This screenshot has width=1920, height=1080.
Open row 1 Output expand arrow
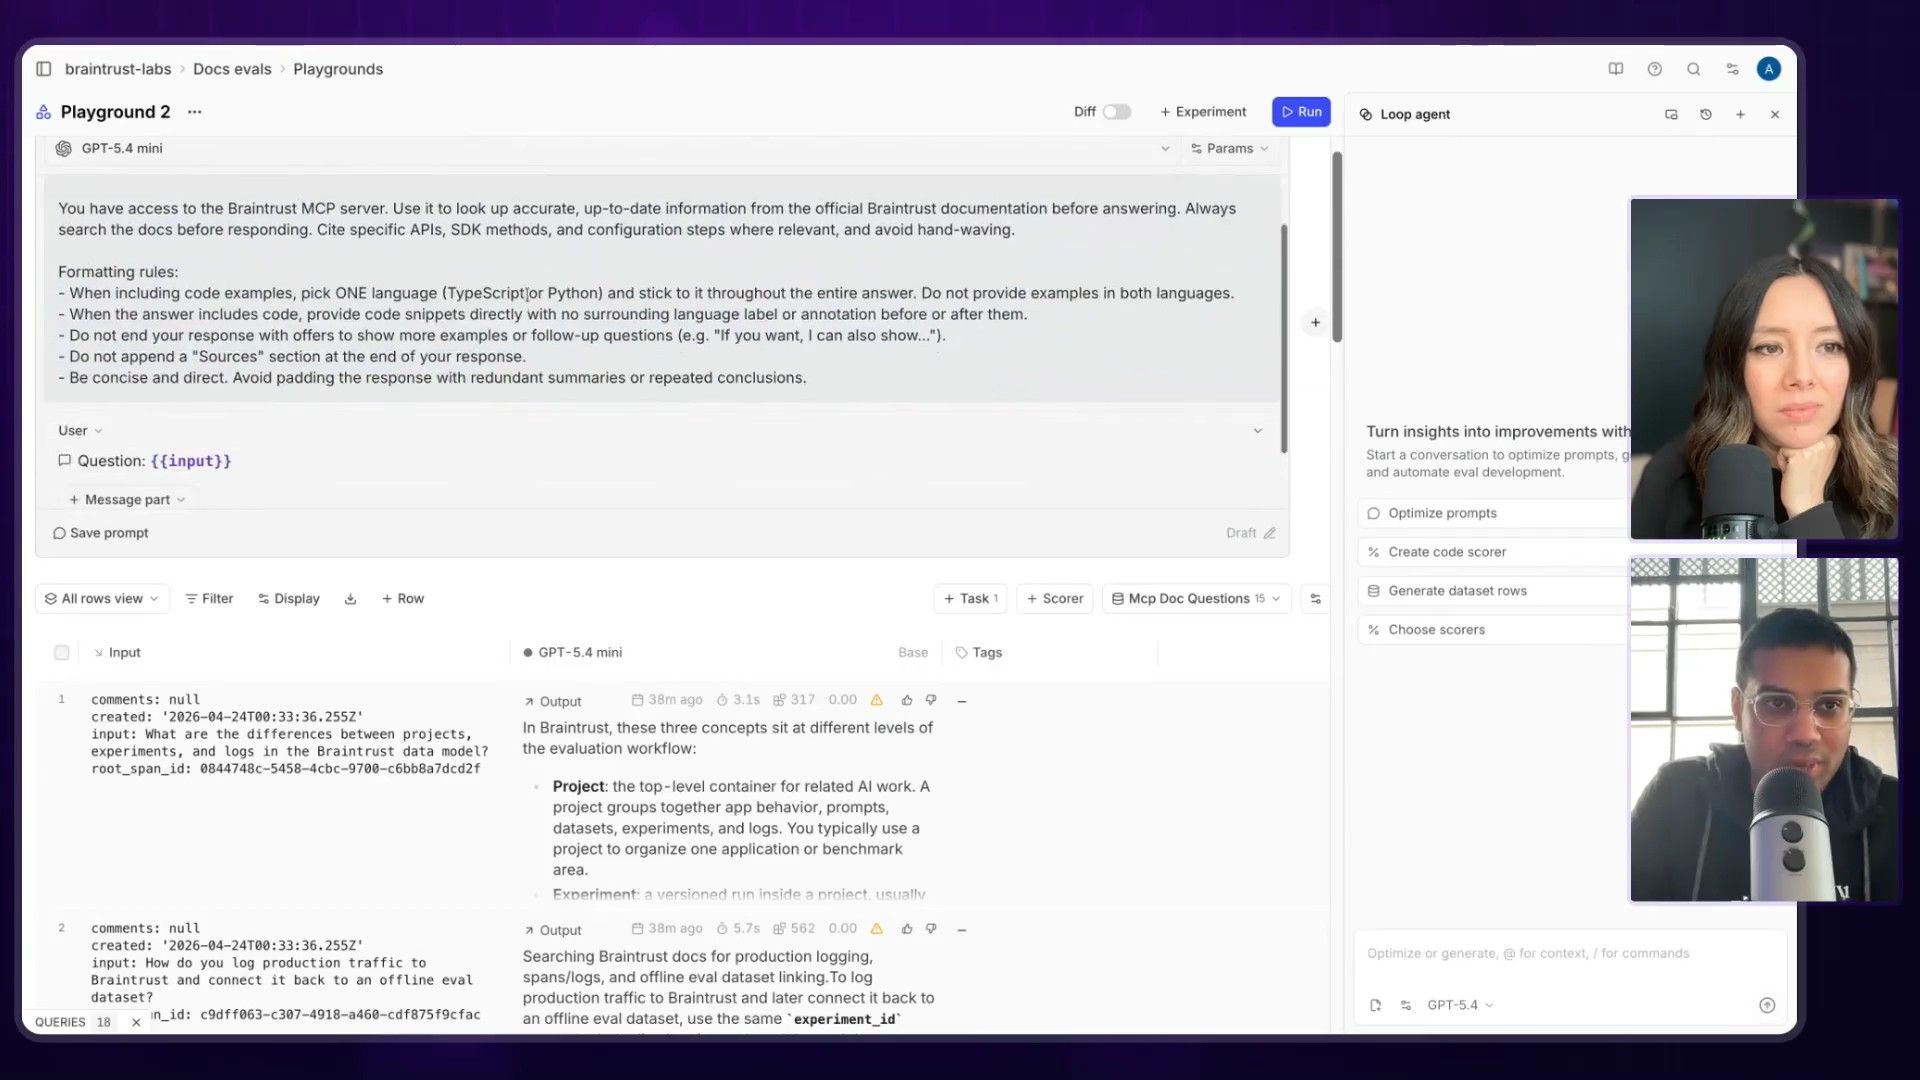(x=529, y=702)
